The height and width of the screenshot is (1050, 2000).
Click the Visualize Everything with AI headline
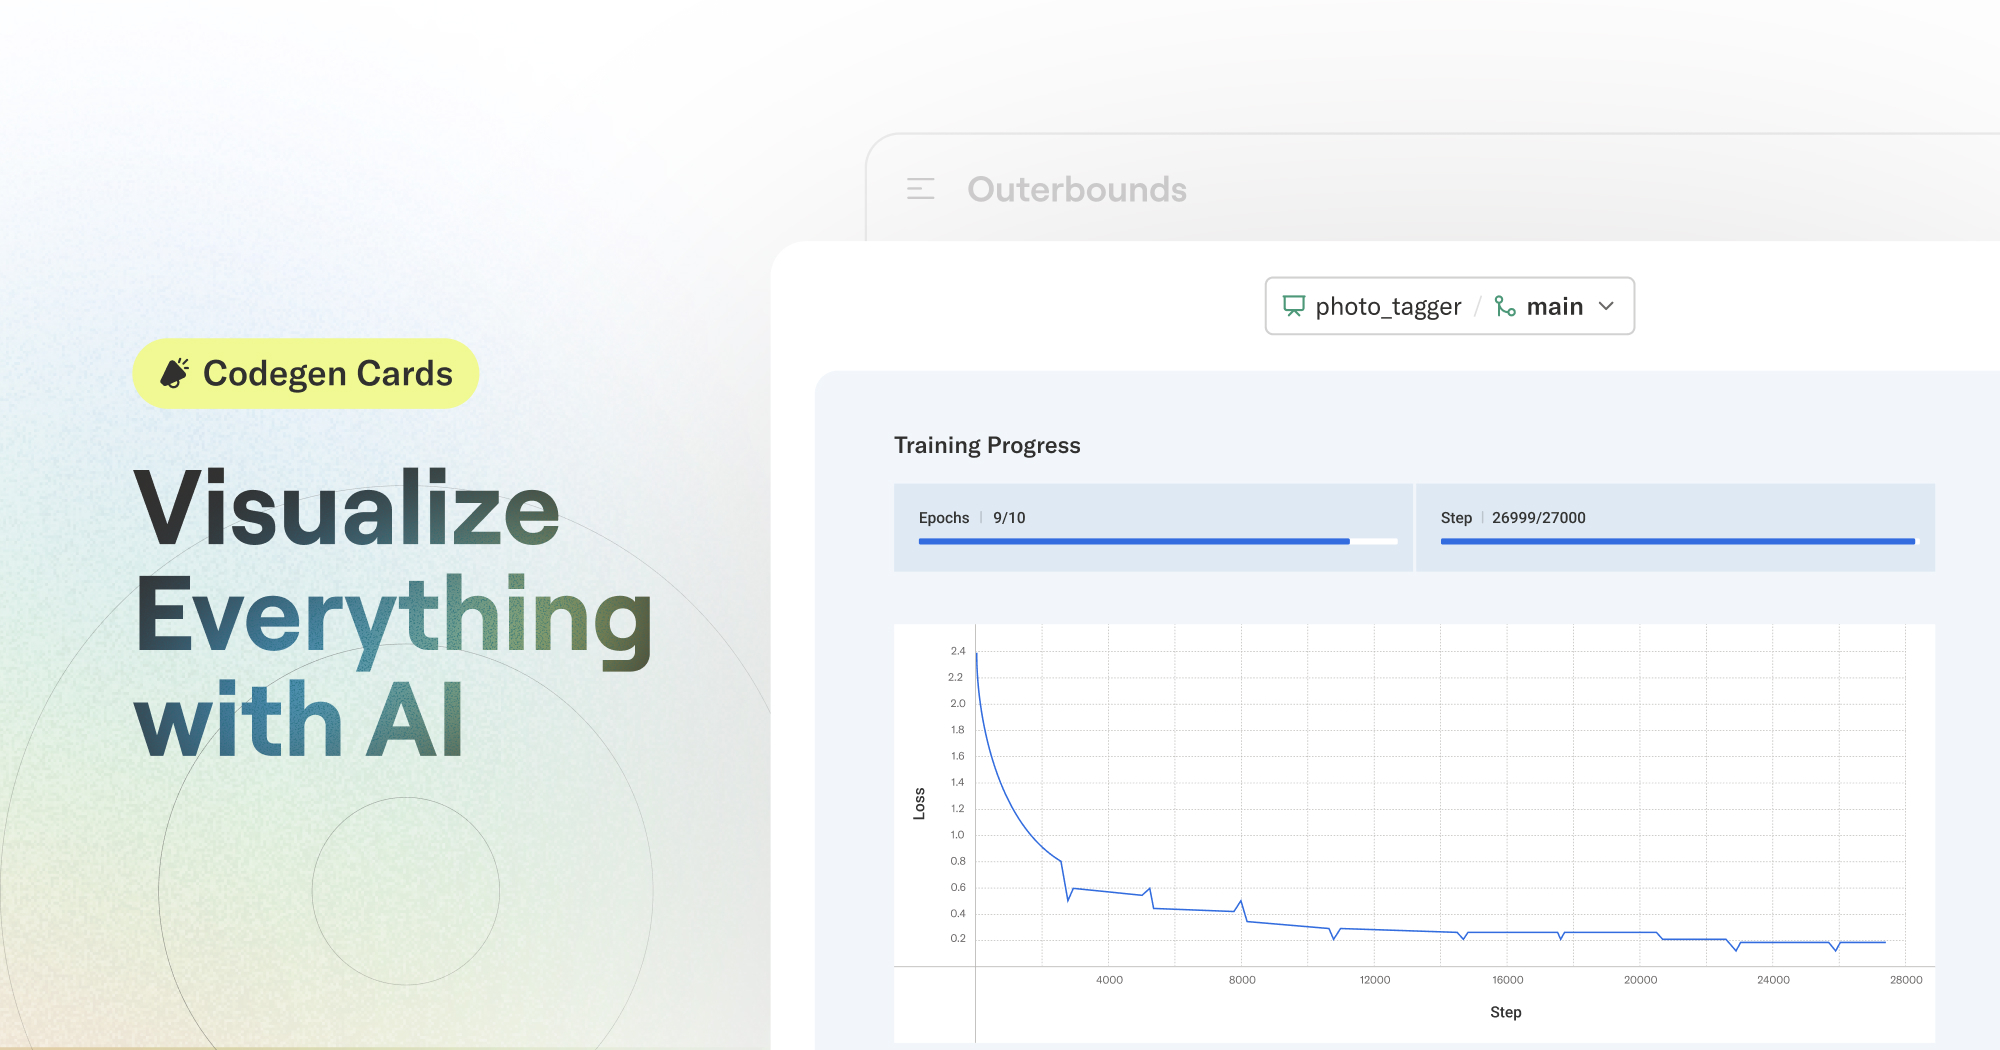tap(393, 613)
